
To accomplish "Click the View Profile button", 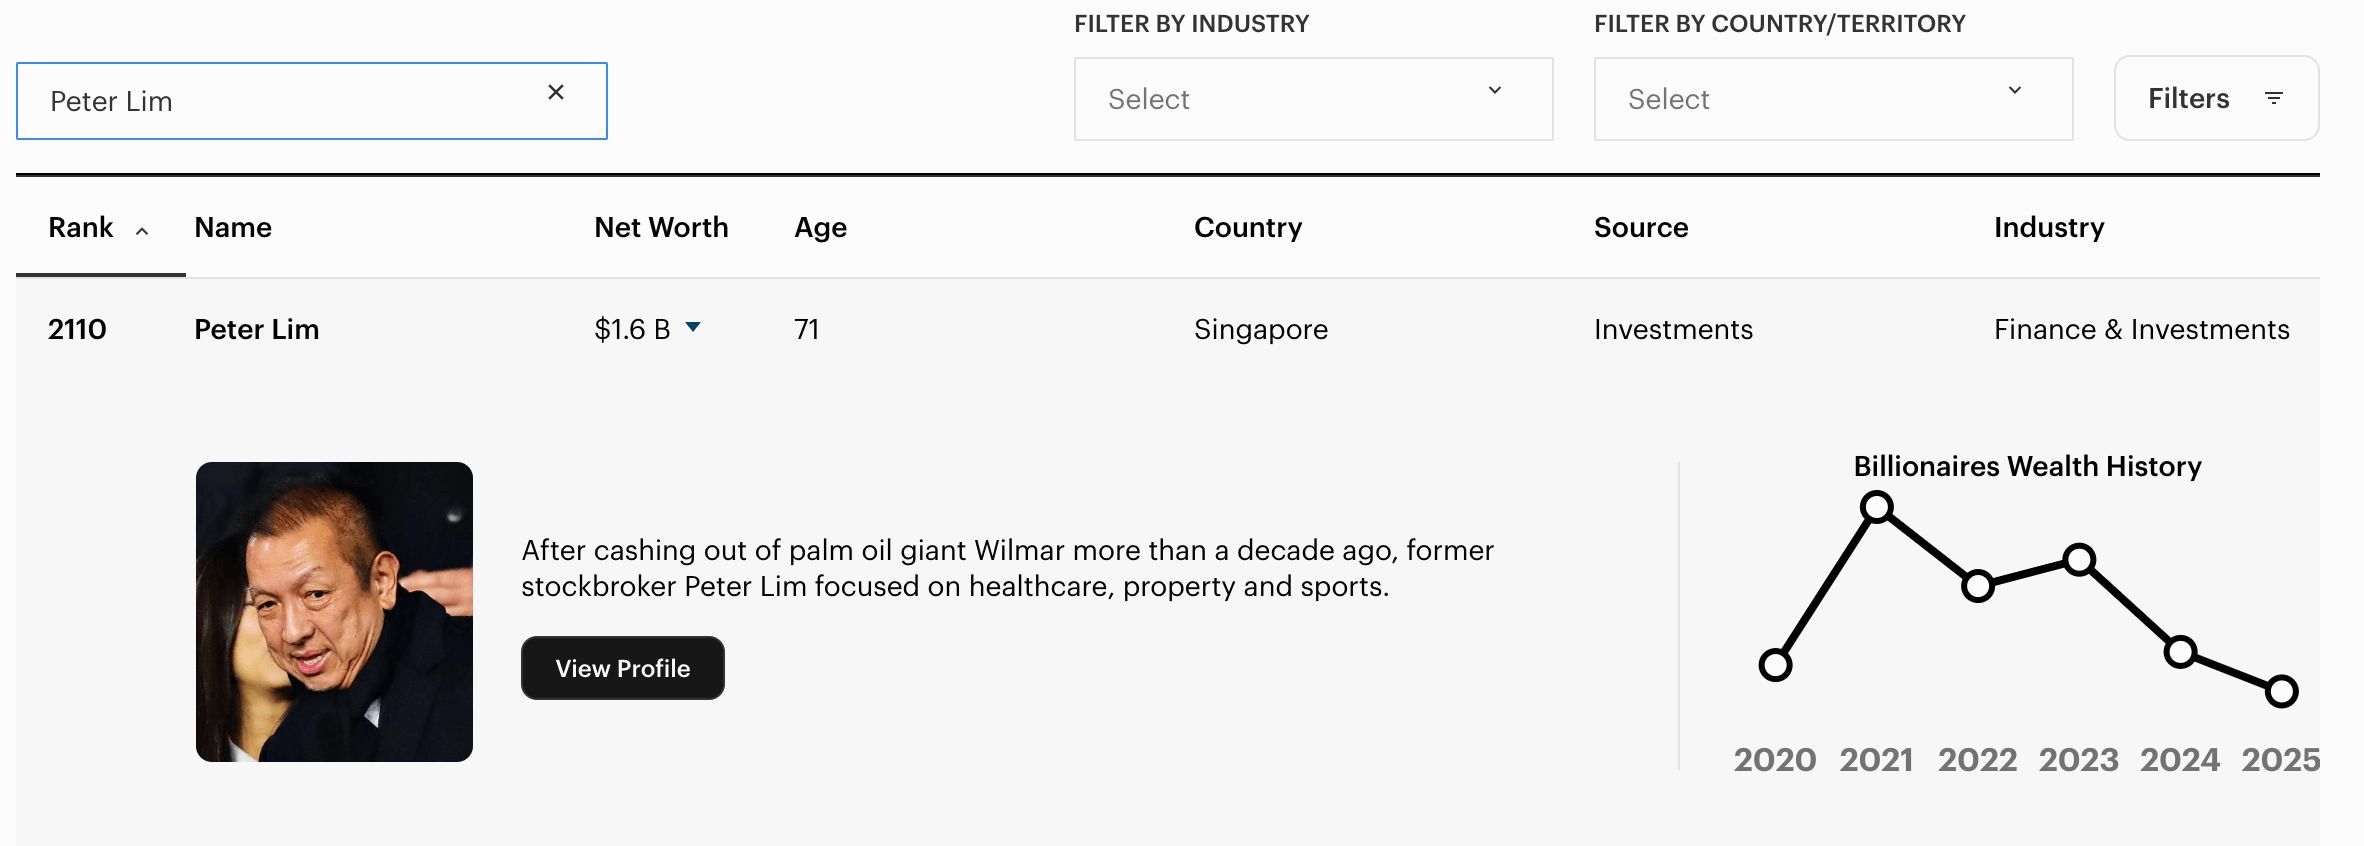I will point(622,668).
